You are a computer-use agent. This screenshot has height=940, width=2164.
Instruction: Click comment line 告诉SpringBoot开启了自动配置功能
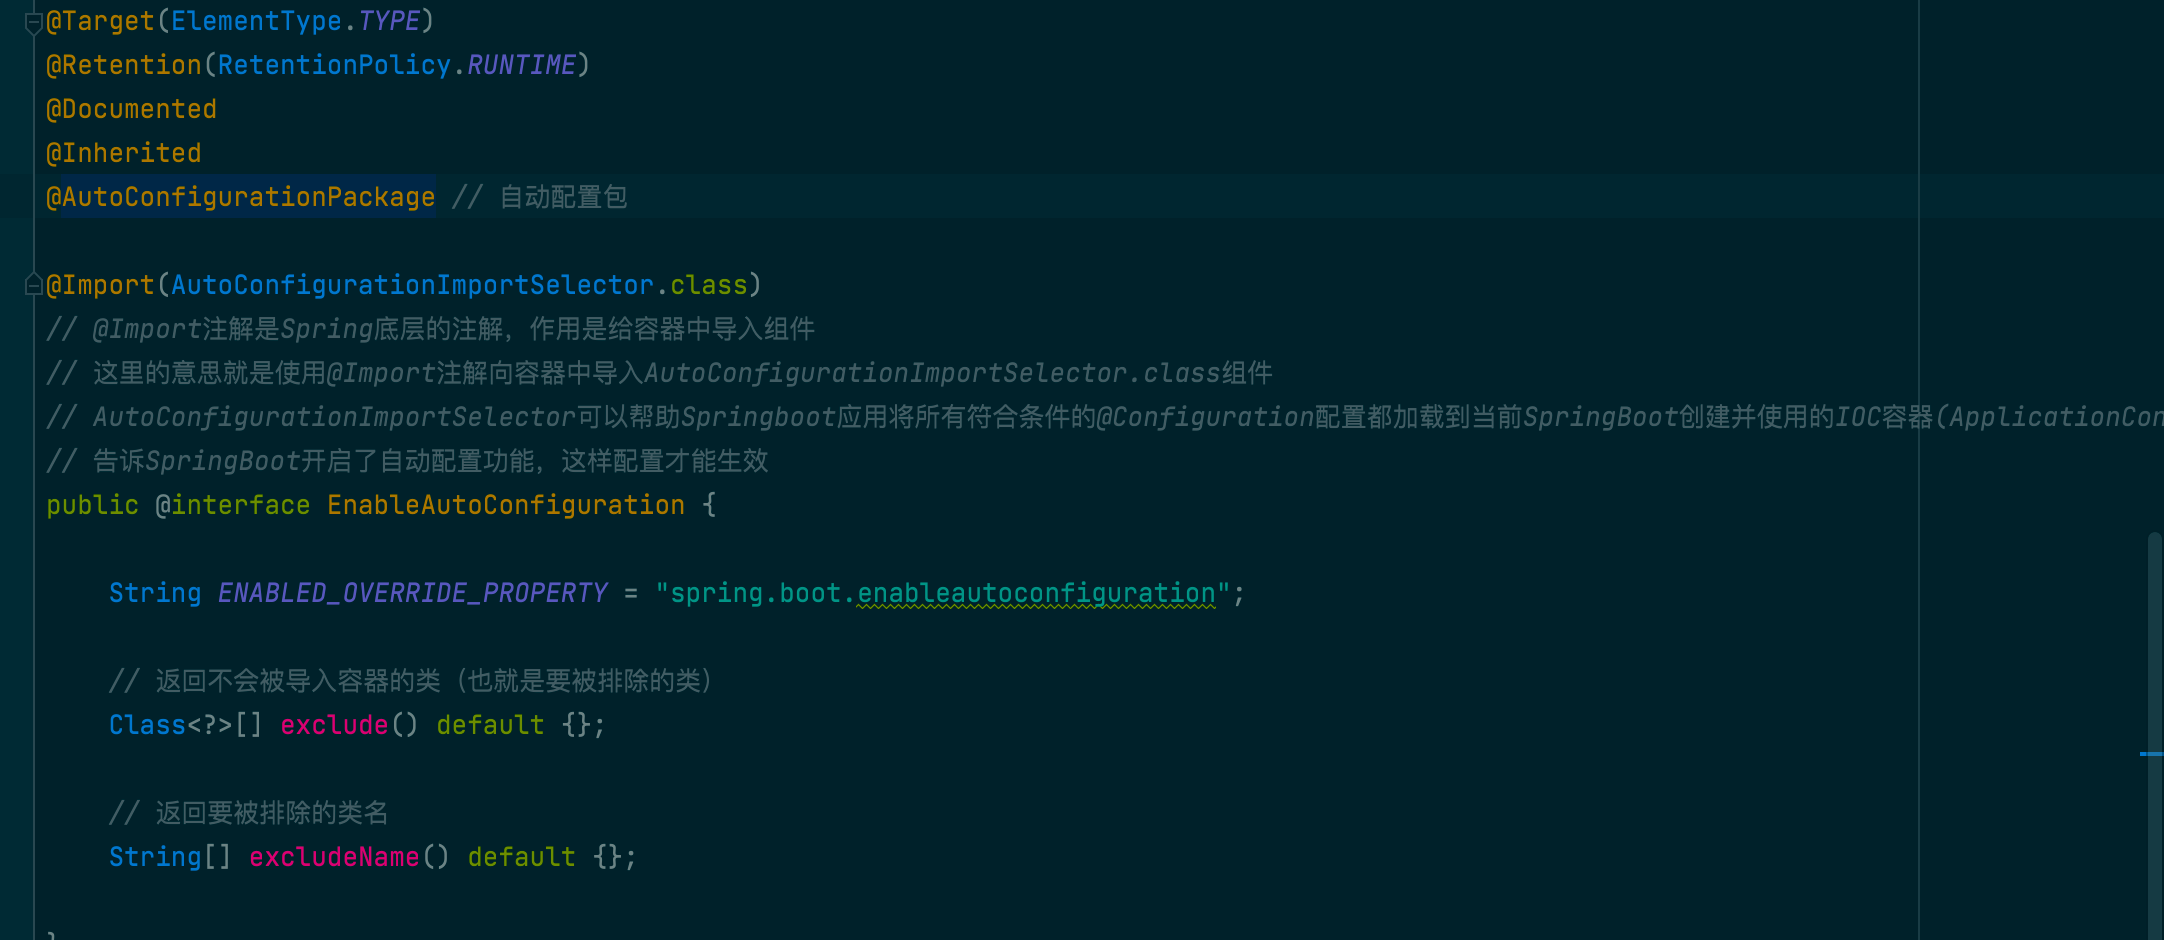point(407,461)
